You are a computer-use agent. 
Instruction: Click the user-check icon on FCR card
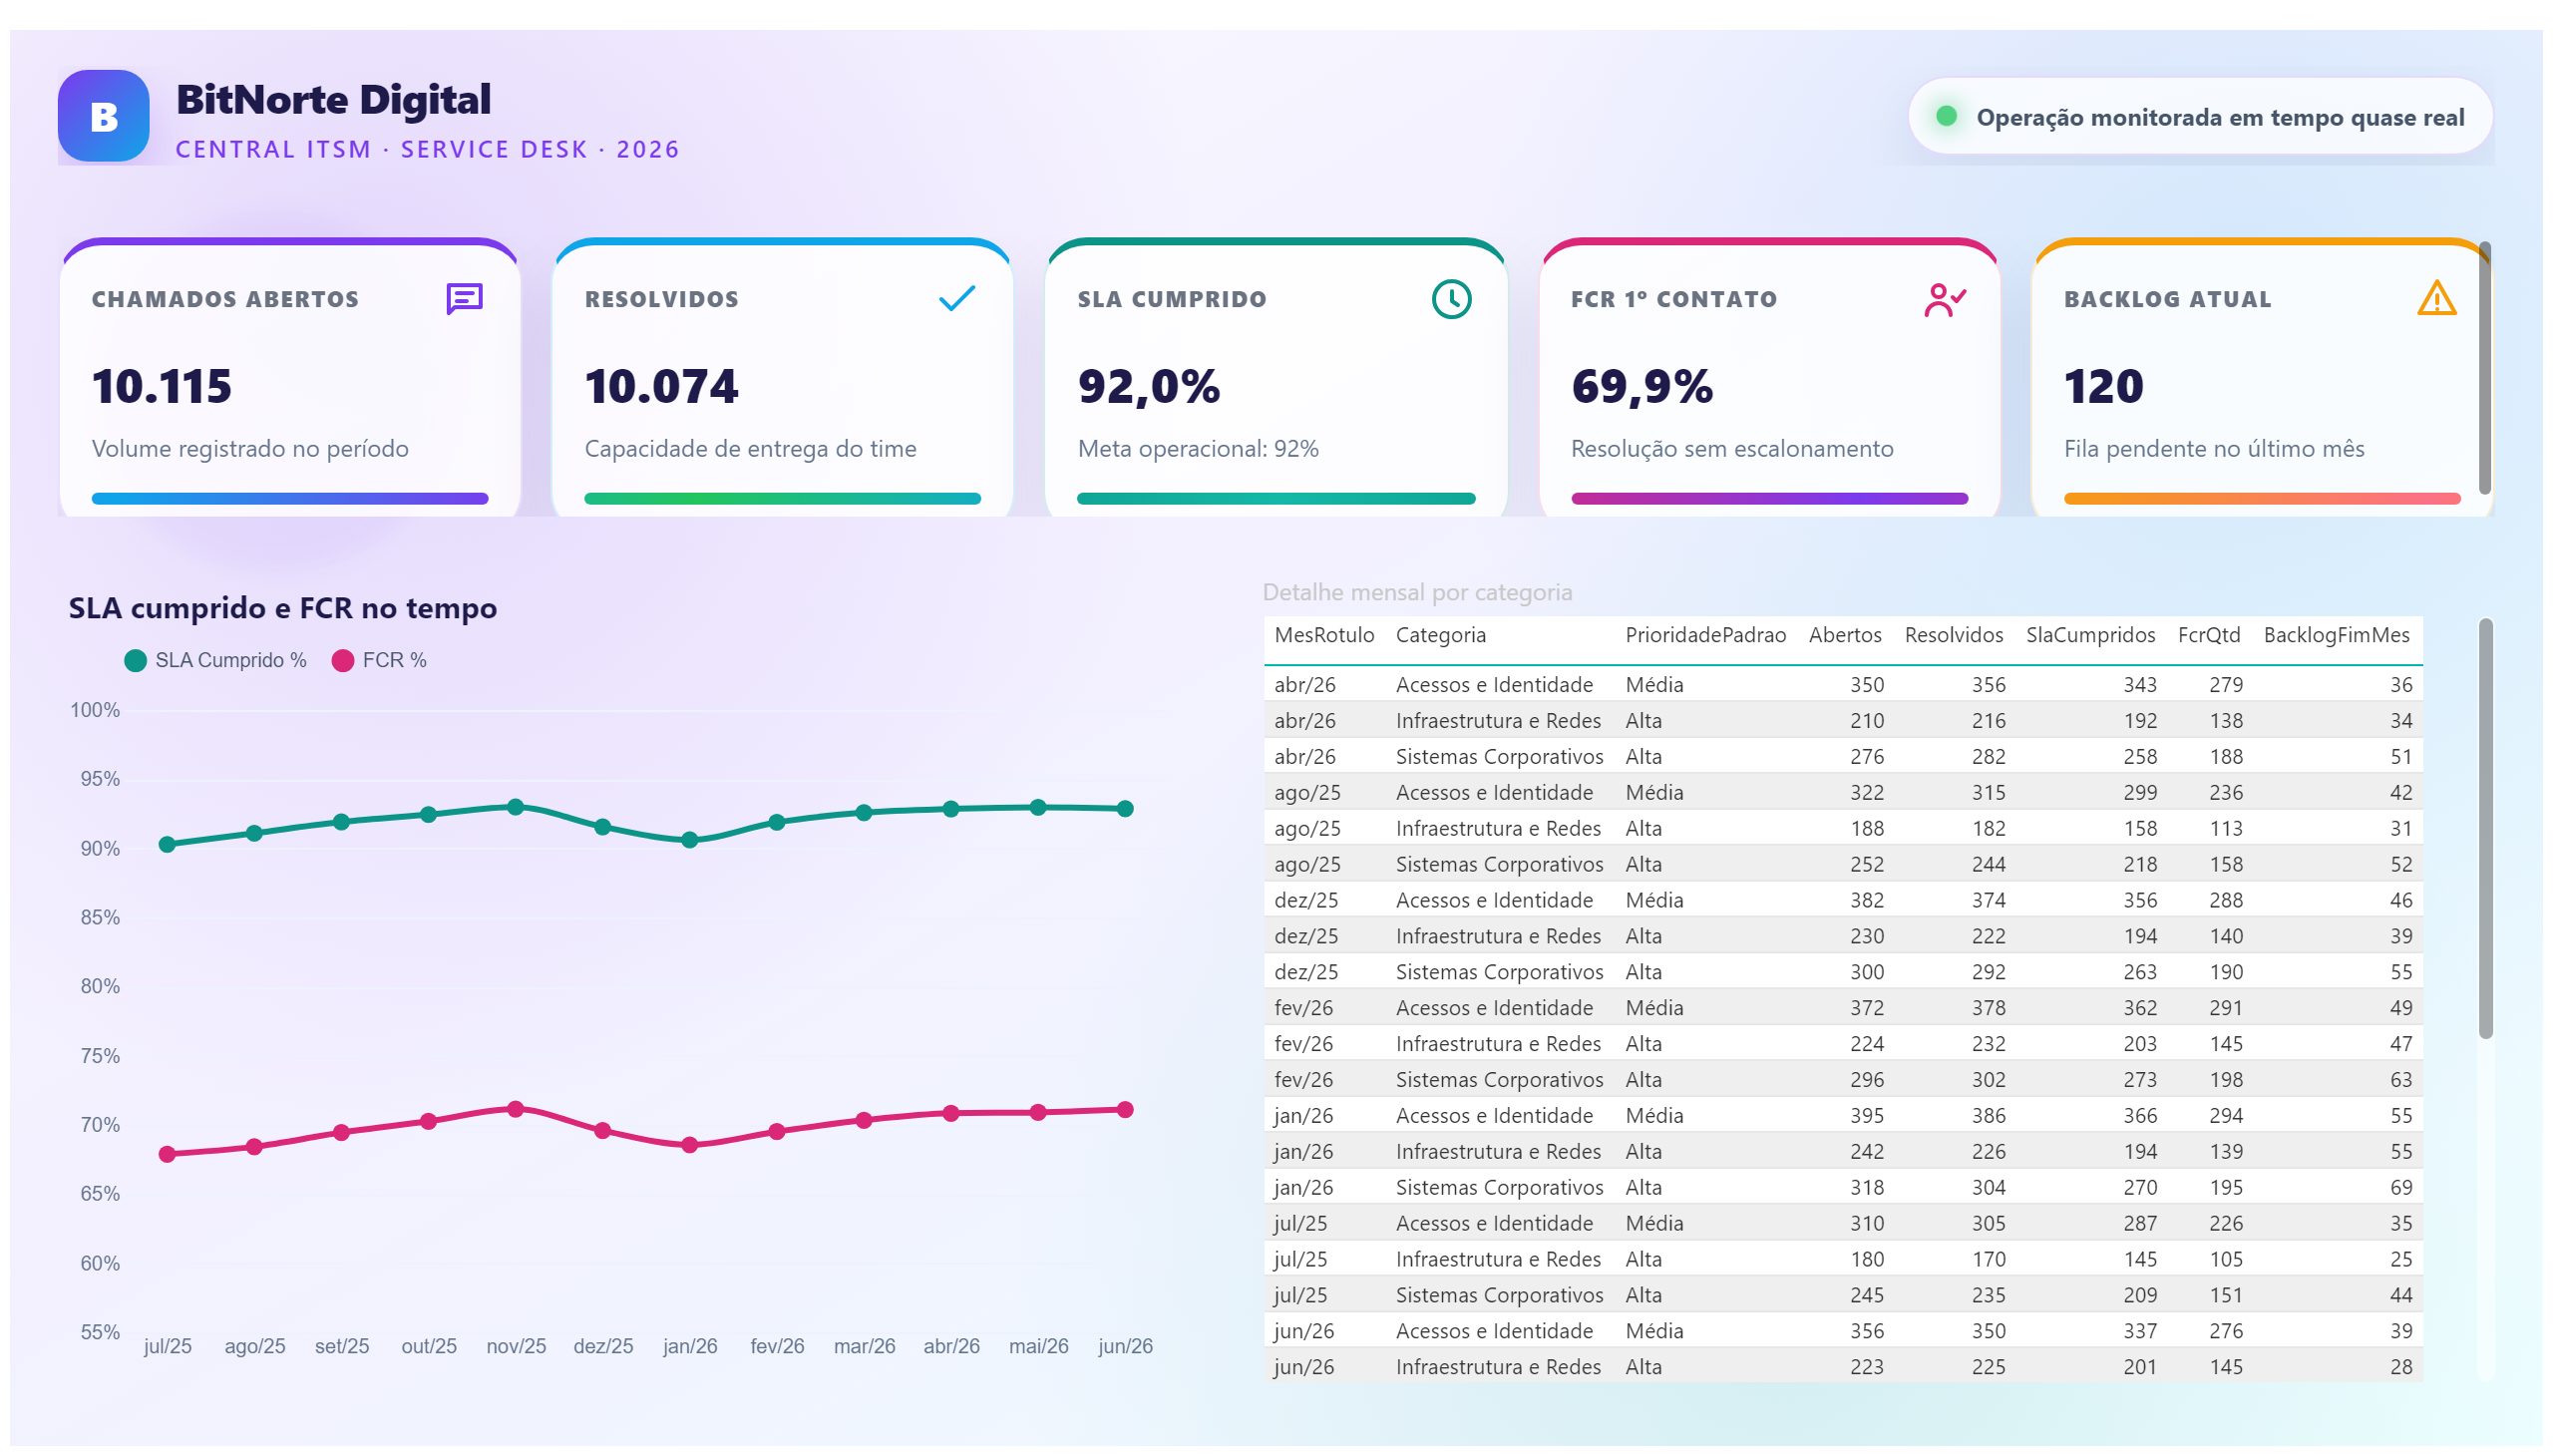click(x=1944, y=299)
